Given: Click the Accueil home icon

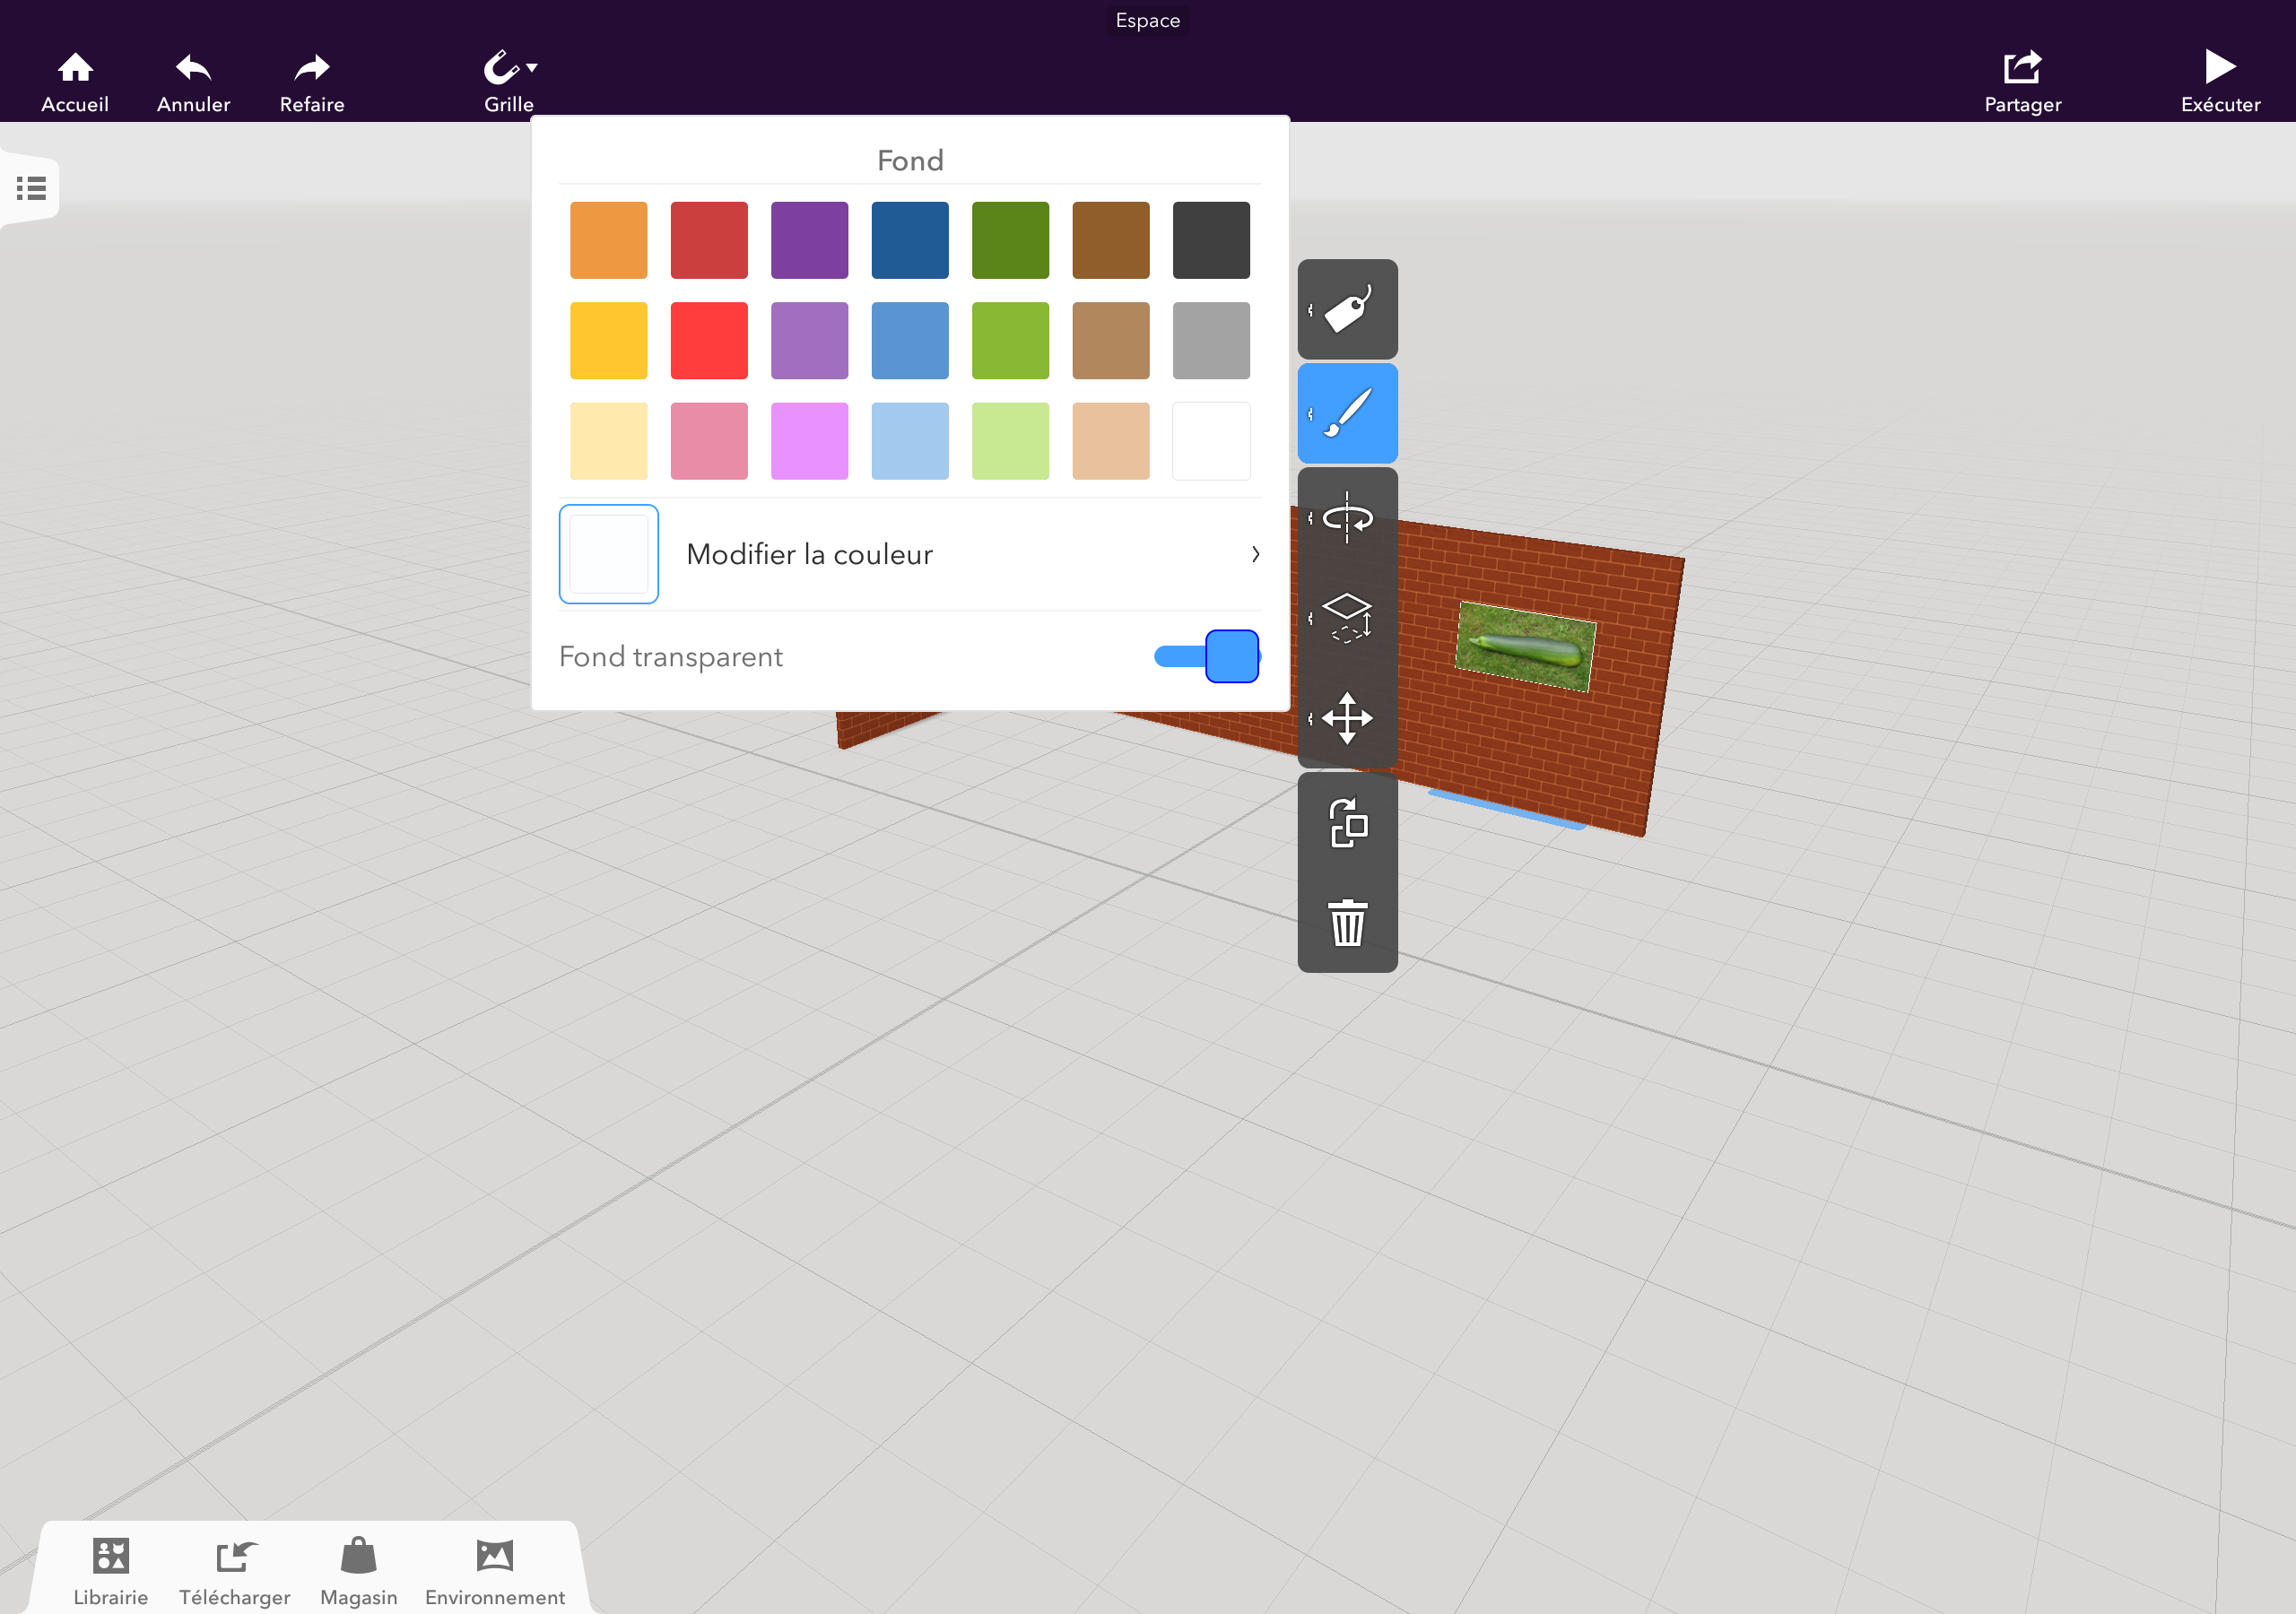Looking at the screenshot, I should (75, 68).
